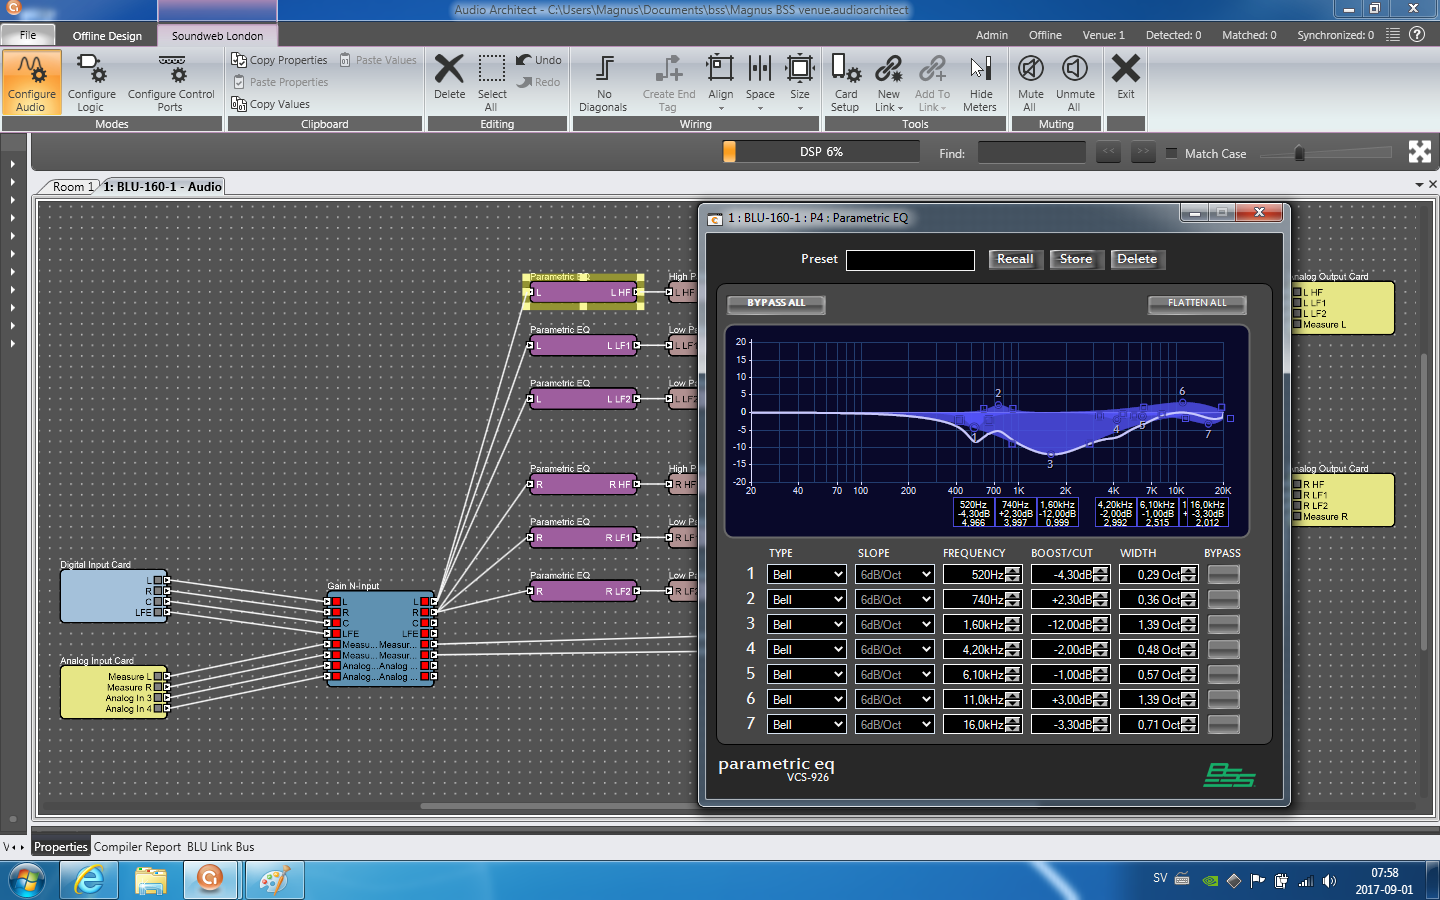Select the Configure Audio mode
Screen dimensions: 1440x900
[32, 83]
